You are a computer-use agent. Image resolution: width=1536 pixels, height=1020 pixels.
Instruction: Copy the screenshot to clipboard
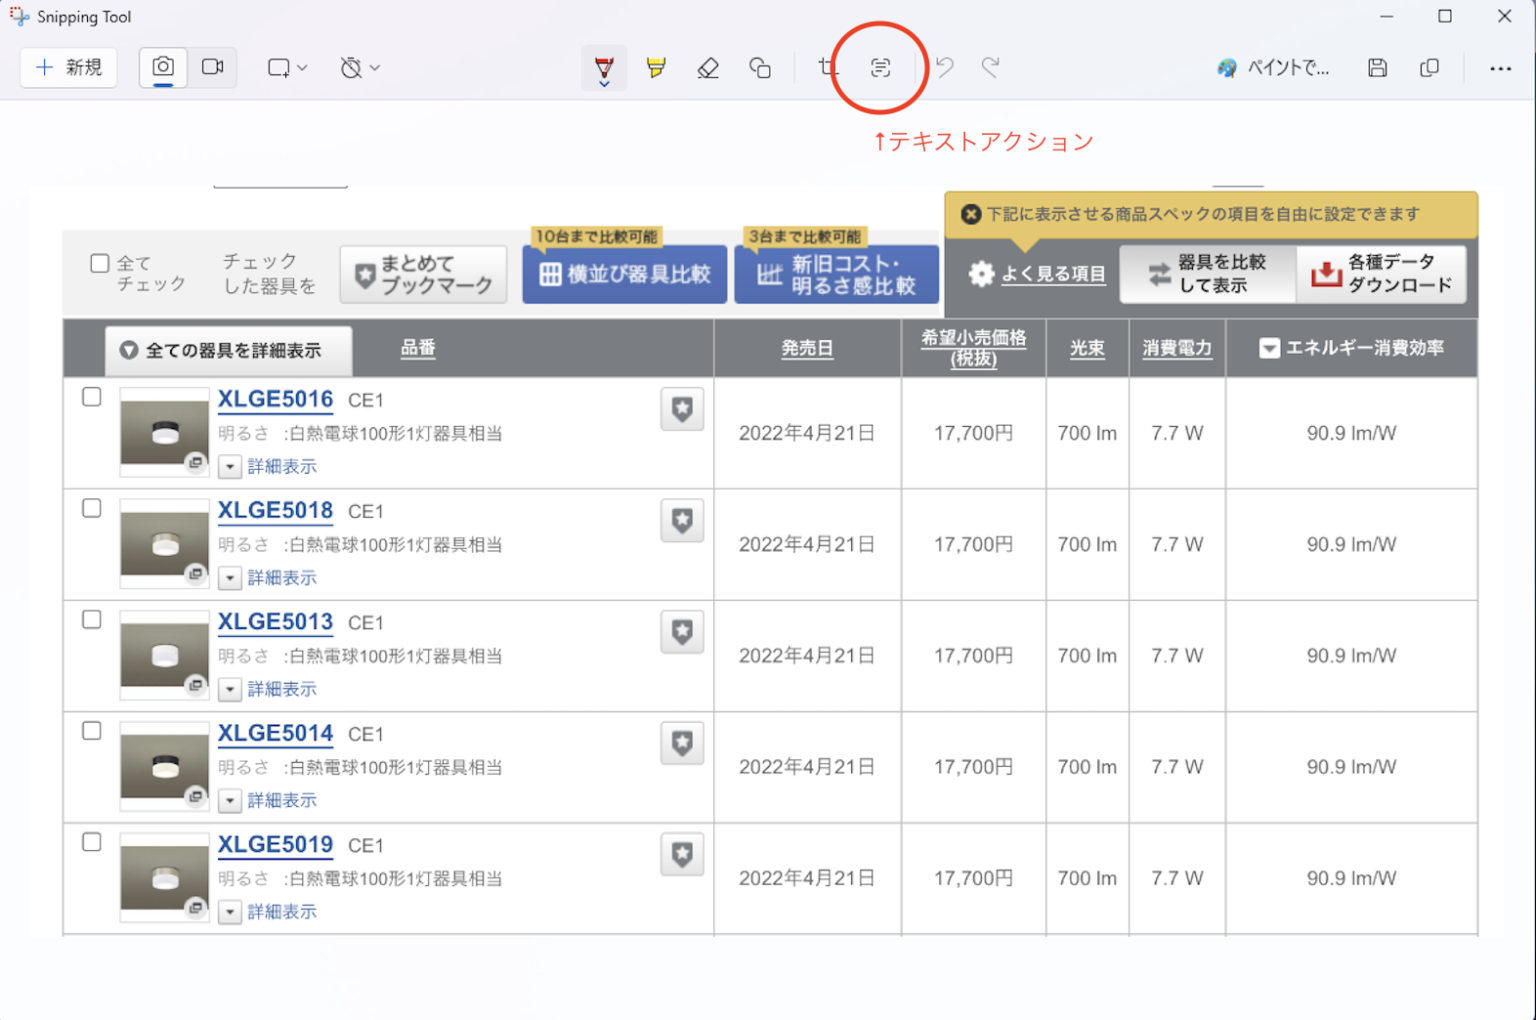pyautogui.click(x=1429, y=67)
